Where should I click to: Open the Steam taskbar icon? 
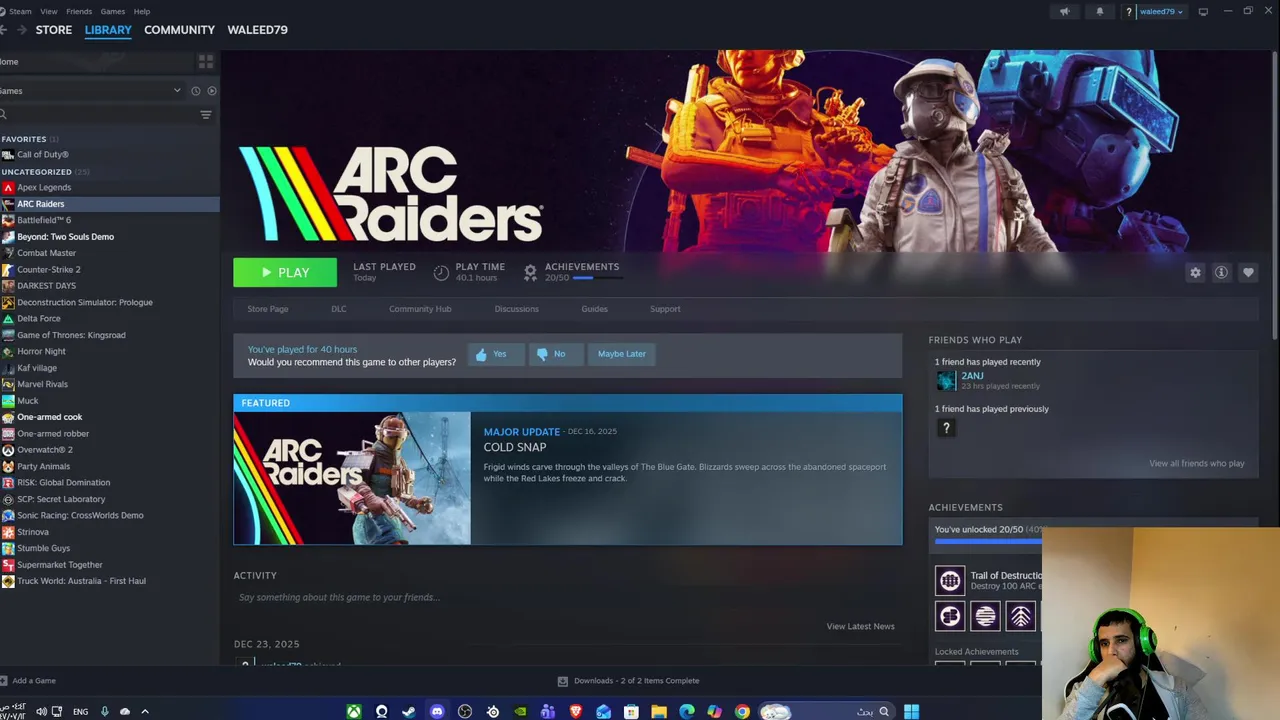coord(409,712)
